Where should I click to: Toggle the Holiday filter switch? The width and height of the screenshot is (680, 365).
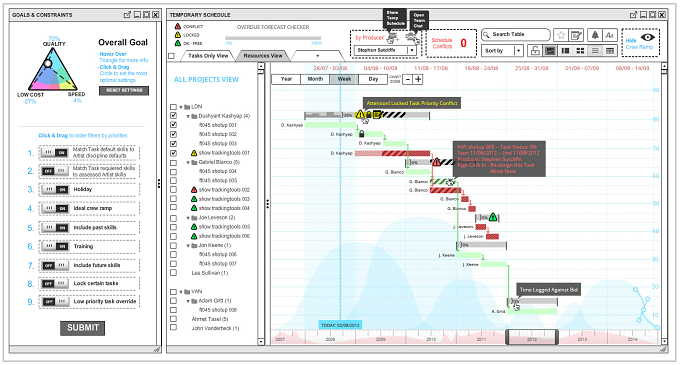point(55,189)
